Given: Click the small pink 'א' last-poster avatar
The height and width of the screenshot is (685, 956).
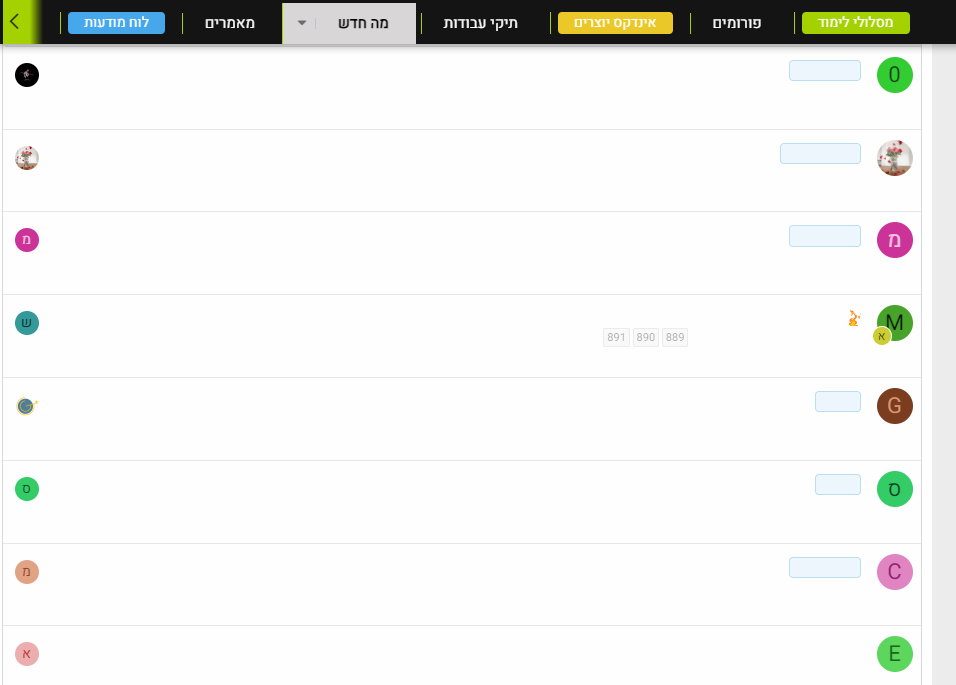Looking at the screenshot, I should (27, 654).
